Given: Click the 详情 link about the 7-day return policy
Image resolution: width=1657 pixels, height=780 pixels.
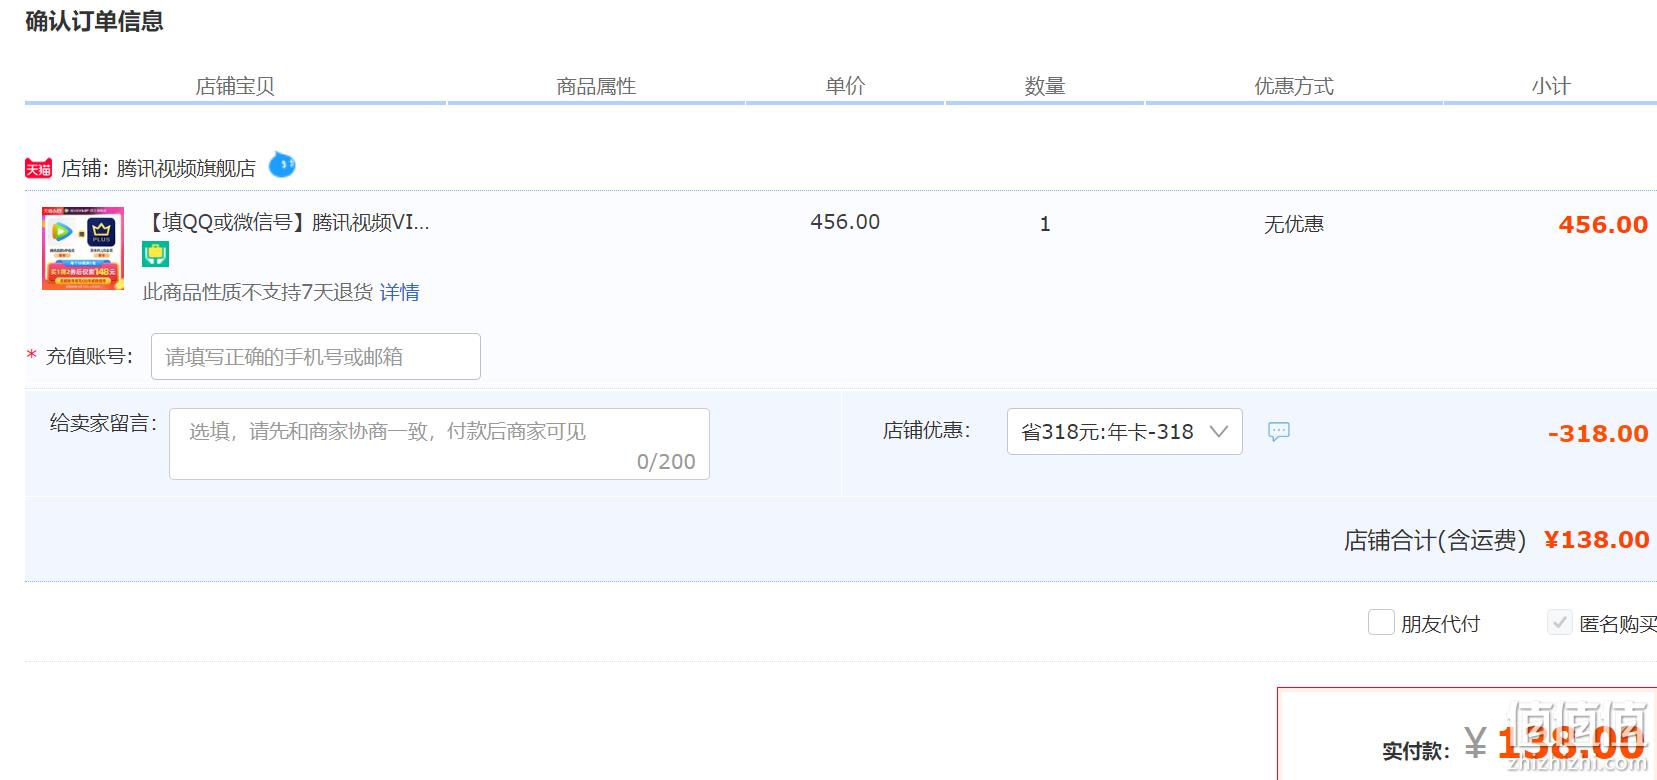Looking at the screenshot, I should click(399, 292).
